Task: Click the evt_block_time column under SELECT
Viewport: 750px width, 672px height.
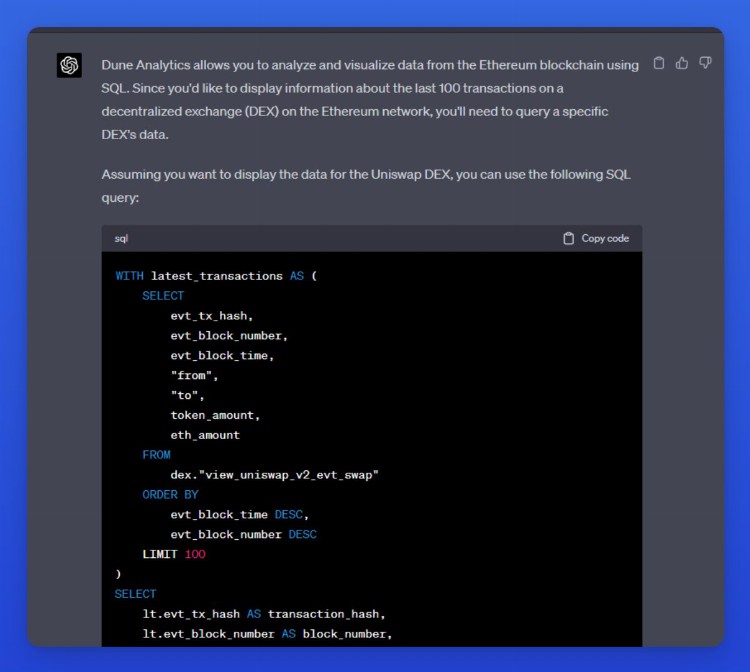Action: 222,355
